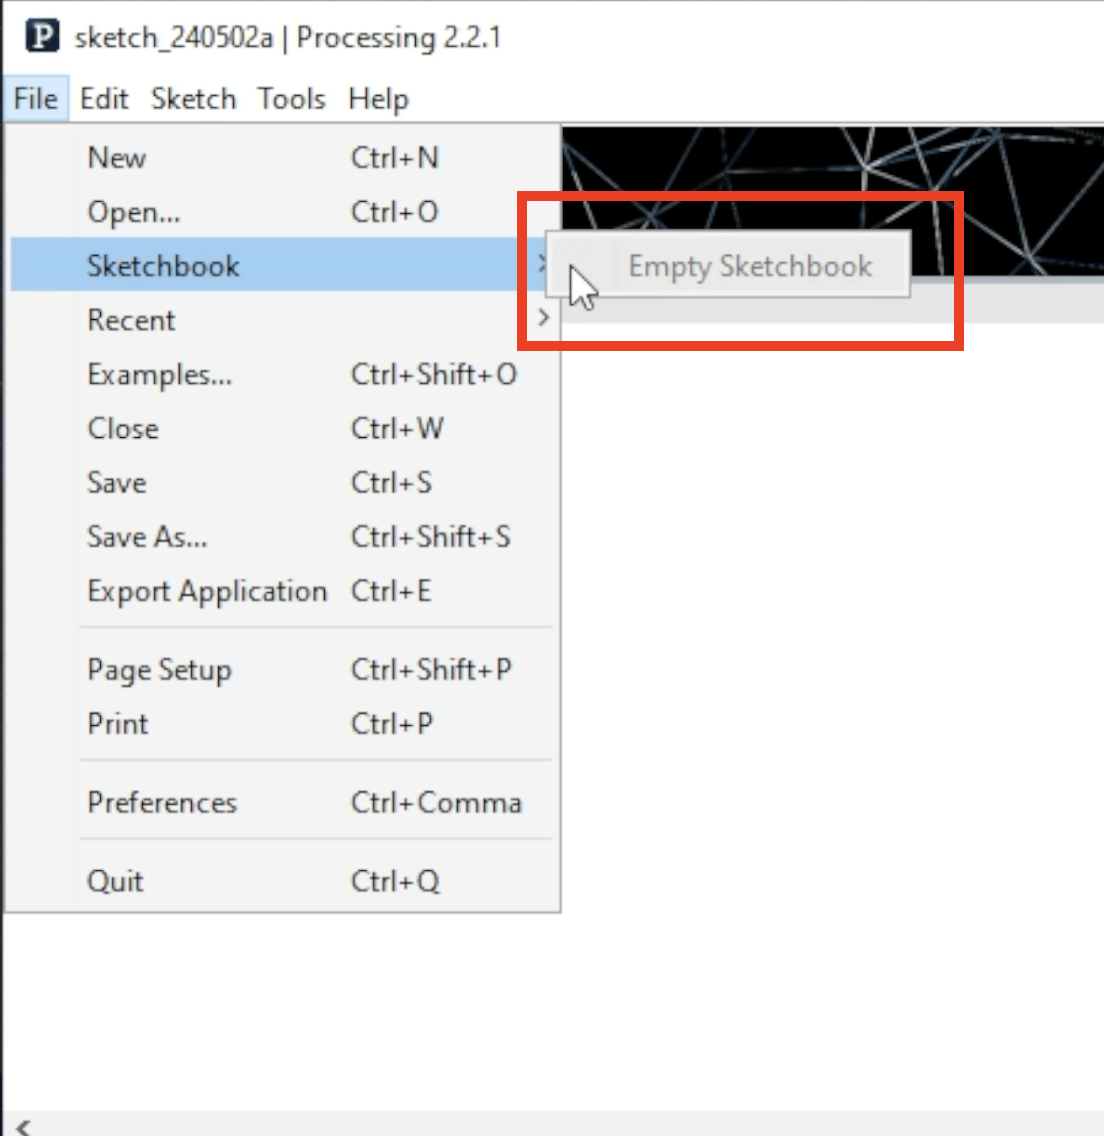Image resolution: width=1104 pixels, height=1136 pixels.
Task: Open Page Setup from the menu
Action: click(283, 669)
